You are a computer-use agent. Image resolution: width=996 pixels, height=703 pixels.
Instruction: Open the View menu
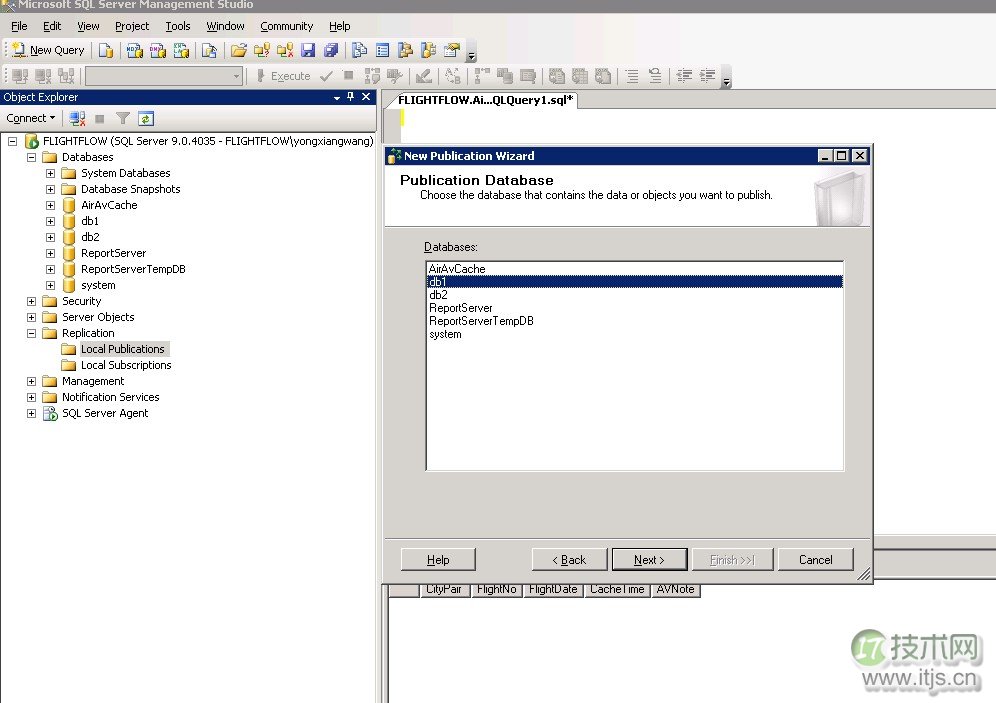tap(88, 26)
